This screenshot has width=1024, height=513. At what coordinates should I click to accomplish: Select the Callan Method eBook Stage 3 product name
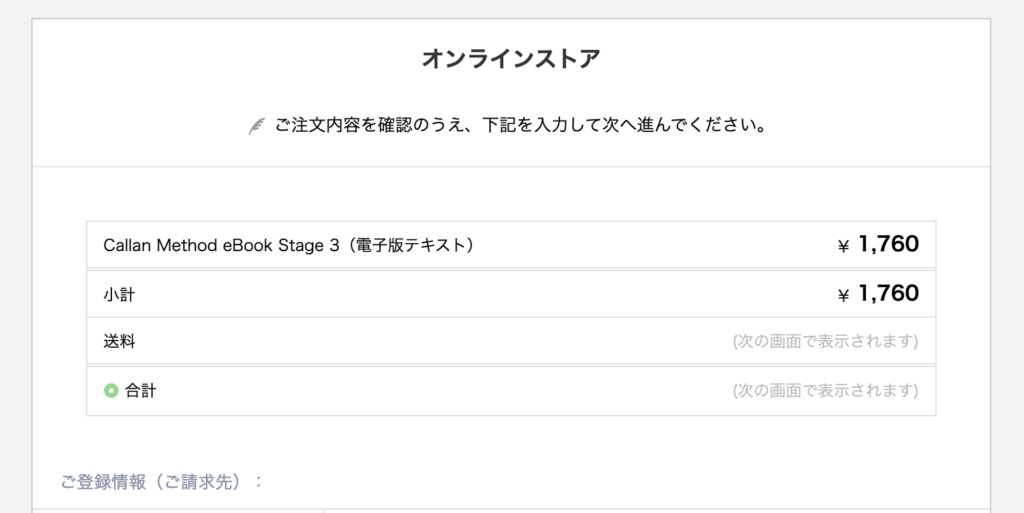(x=289, y=245)
